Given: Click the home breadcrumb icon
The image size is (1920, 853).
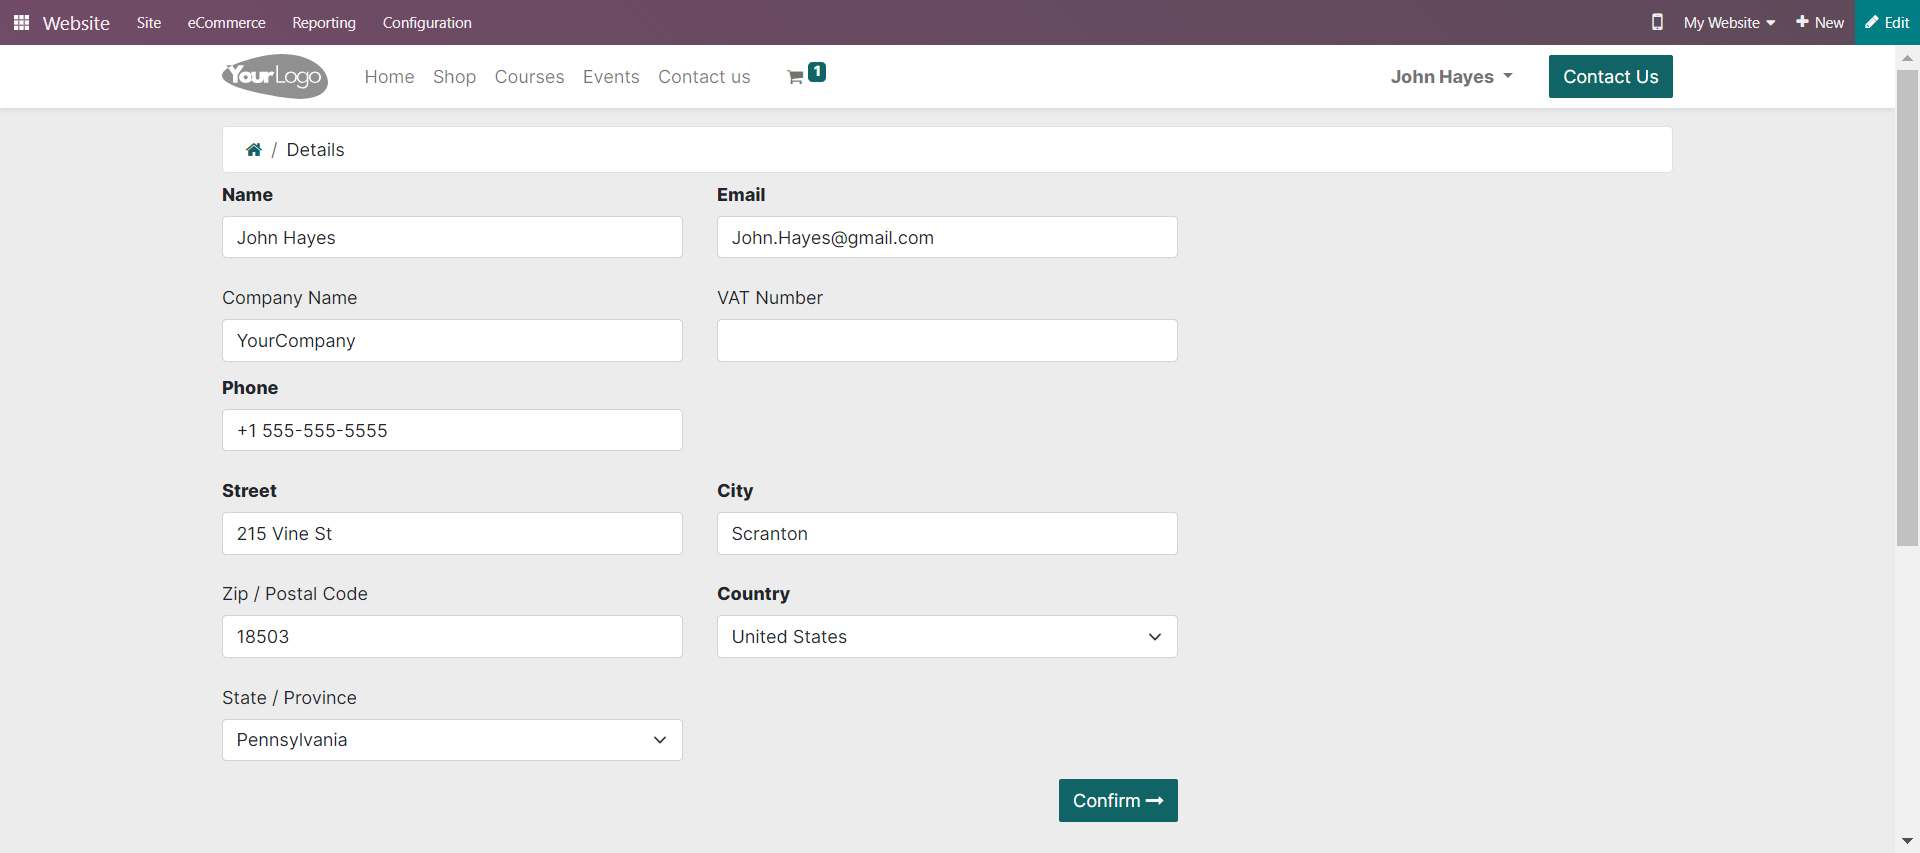Looking at the screenshot, I should pyautogui.click(x=254, y=150).
